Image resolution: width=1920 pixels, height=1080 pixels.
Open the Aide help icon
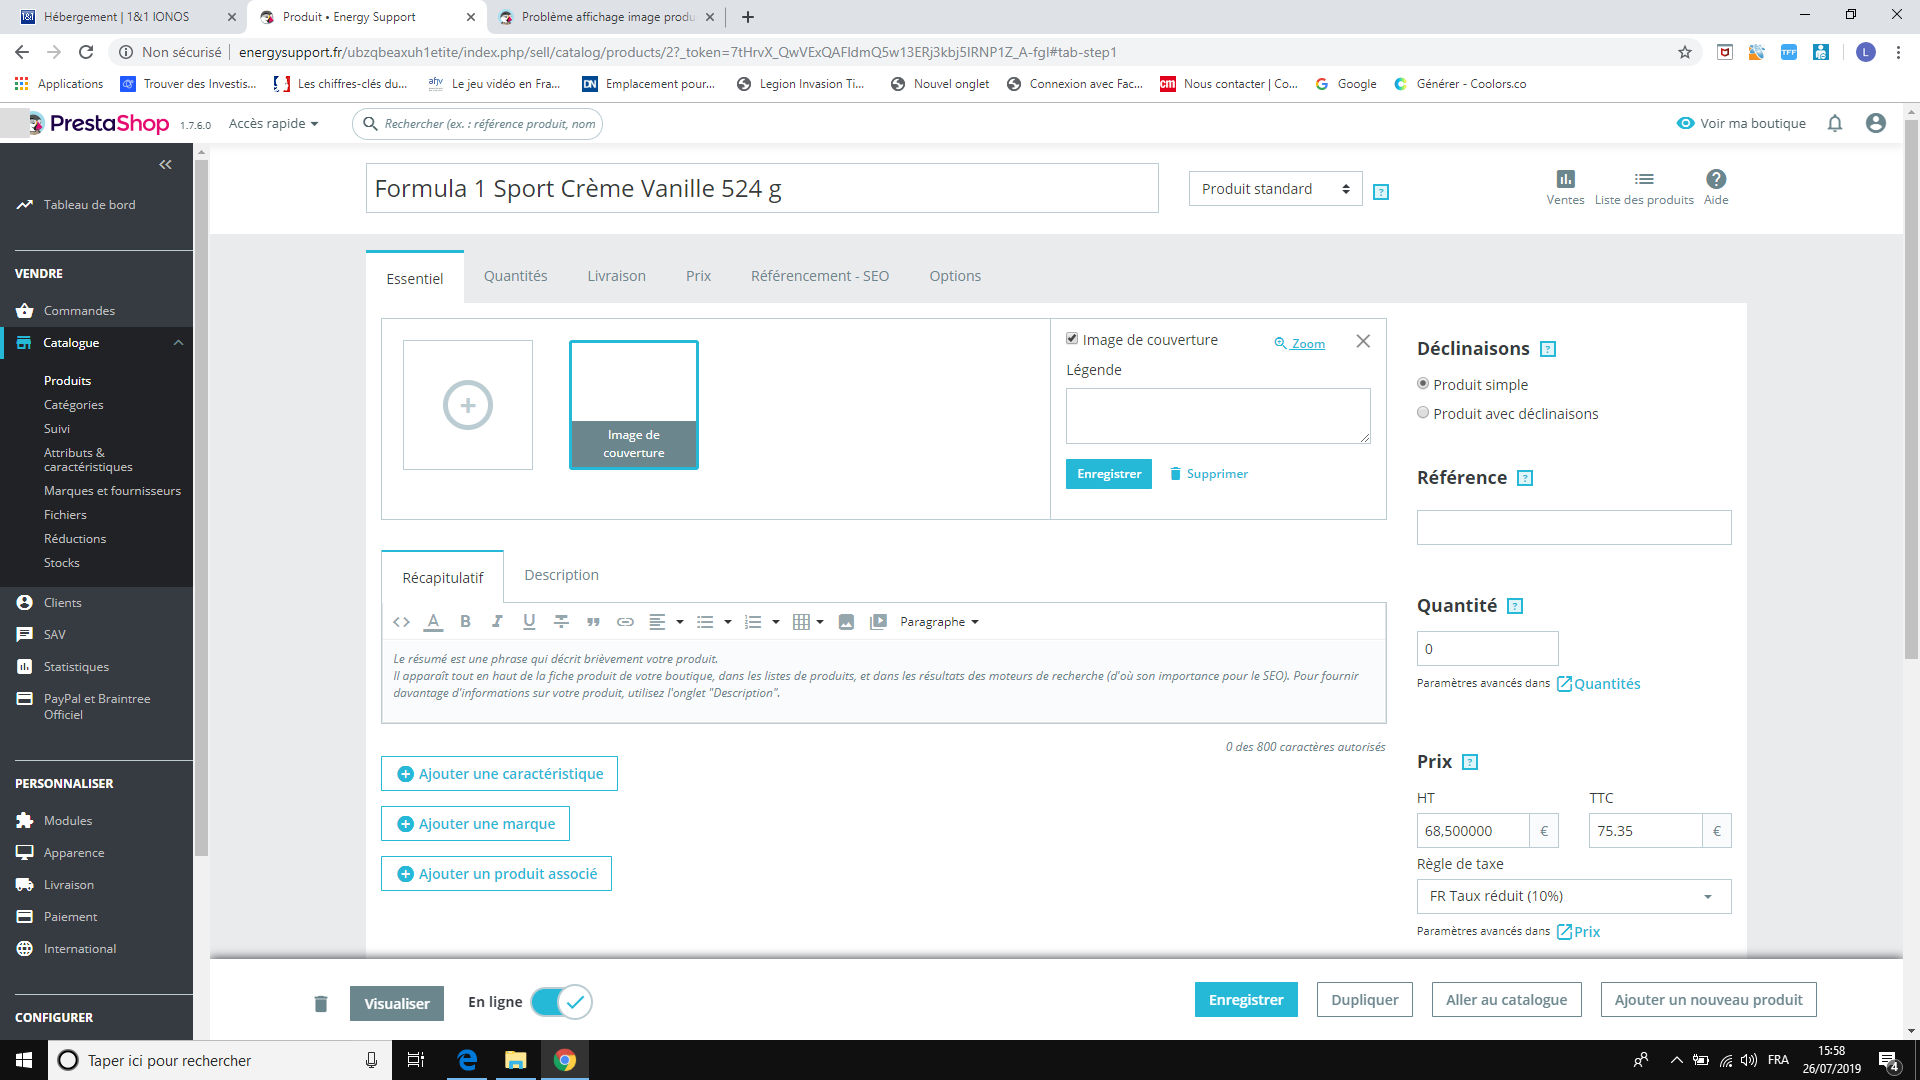pyautogui.click(x=1716, y=180)
